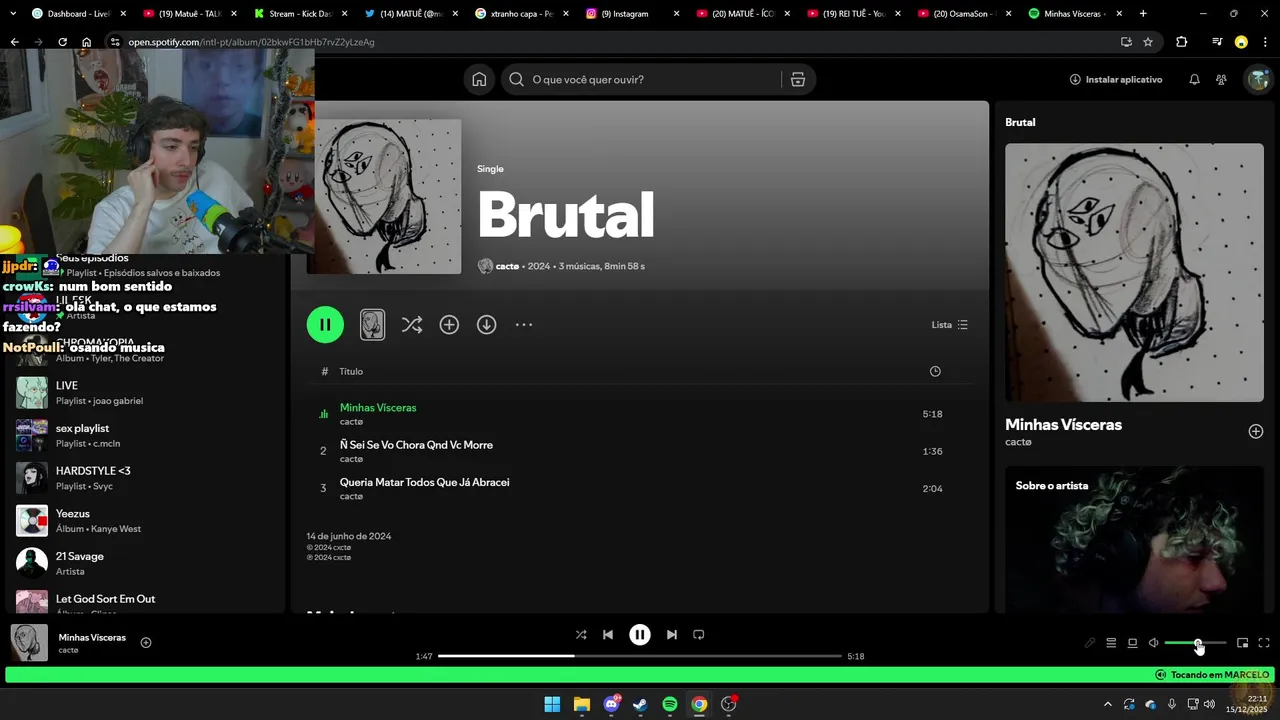Switch to the 'Stream - Kick' browser tab
The height and width of the screenshot is (720, 1280).
point(300,14)
